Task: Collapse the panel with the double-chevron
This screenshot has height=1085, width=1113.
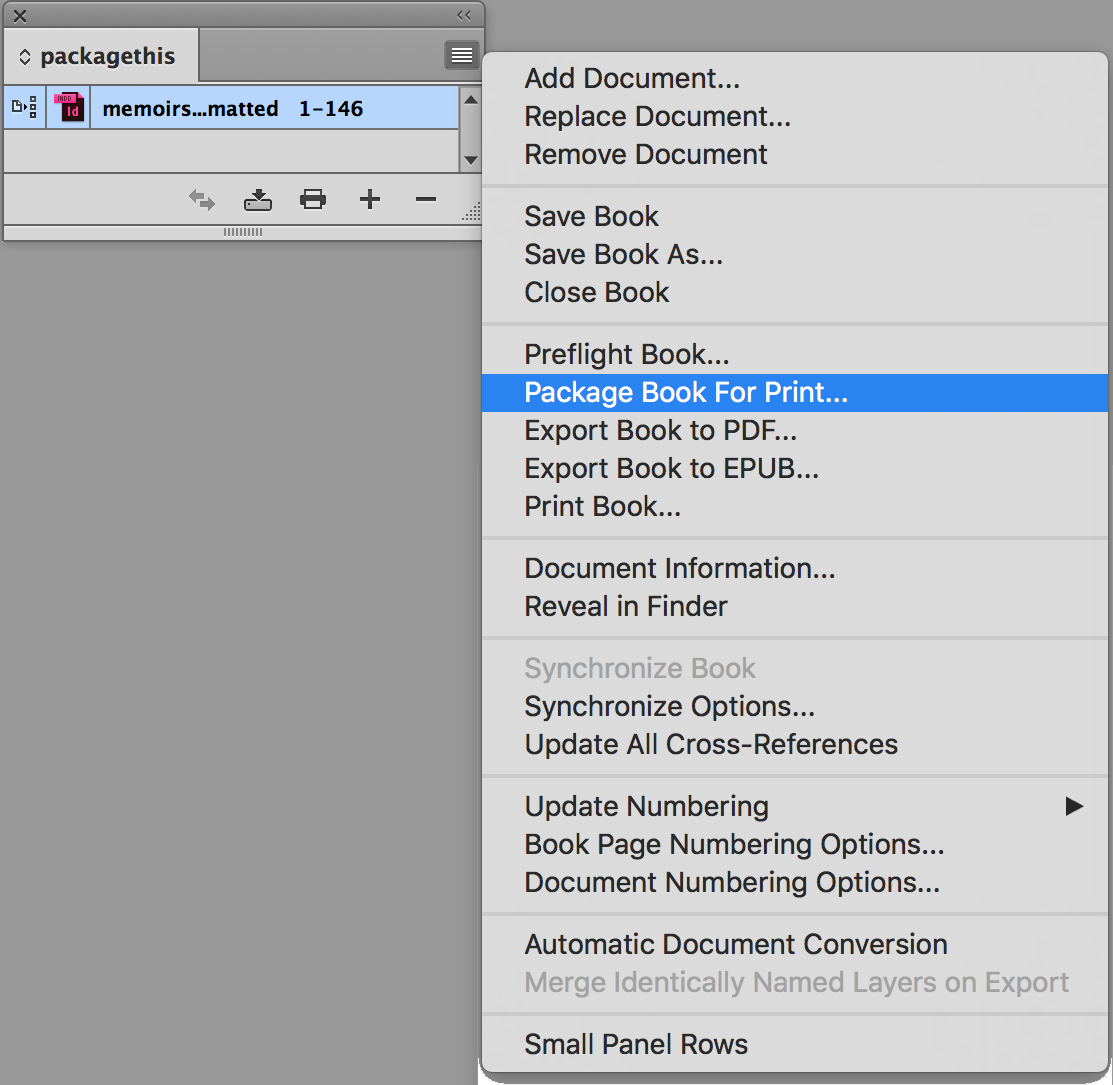Action: [x=462, y=15]
